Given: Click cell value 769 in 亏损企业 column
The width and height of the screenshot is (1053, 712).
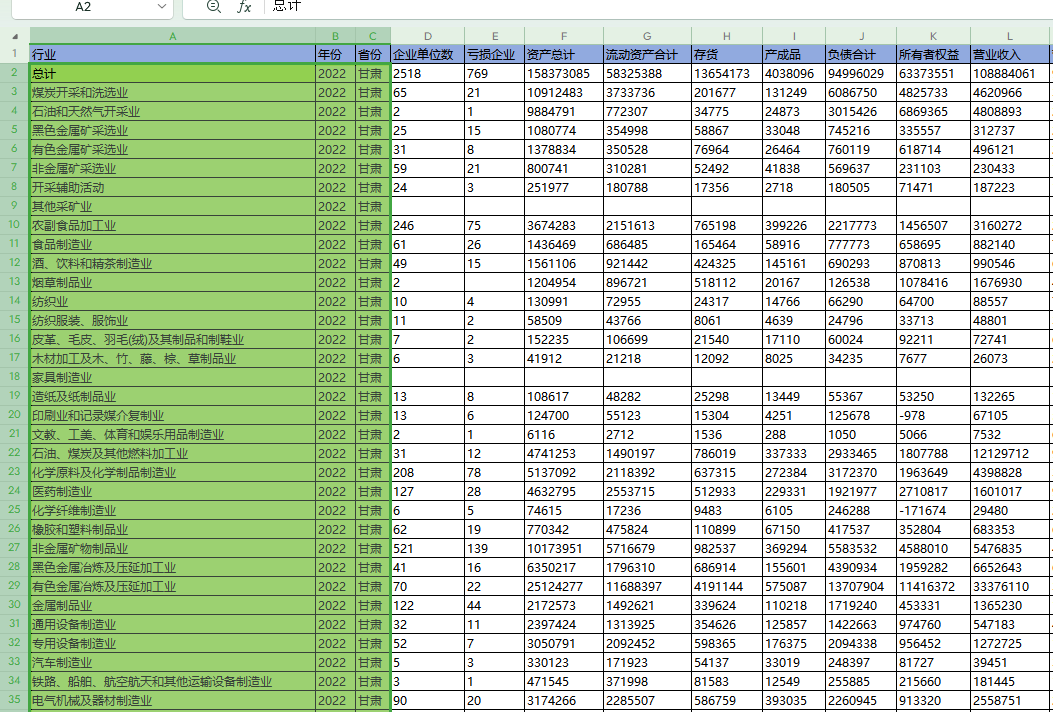Looking at the screenshot, I should (x=495, y=73).
